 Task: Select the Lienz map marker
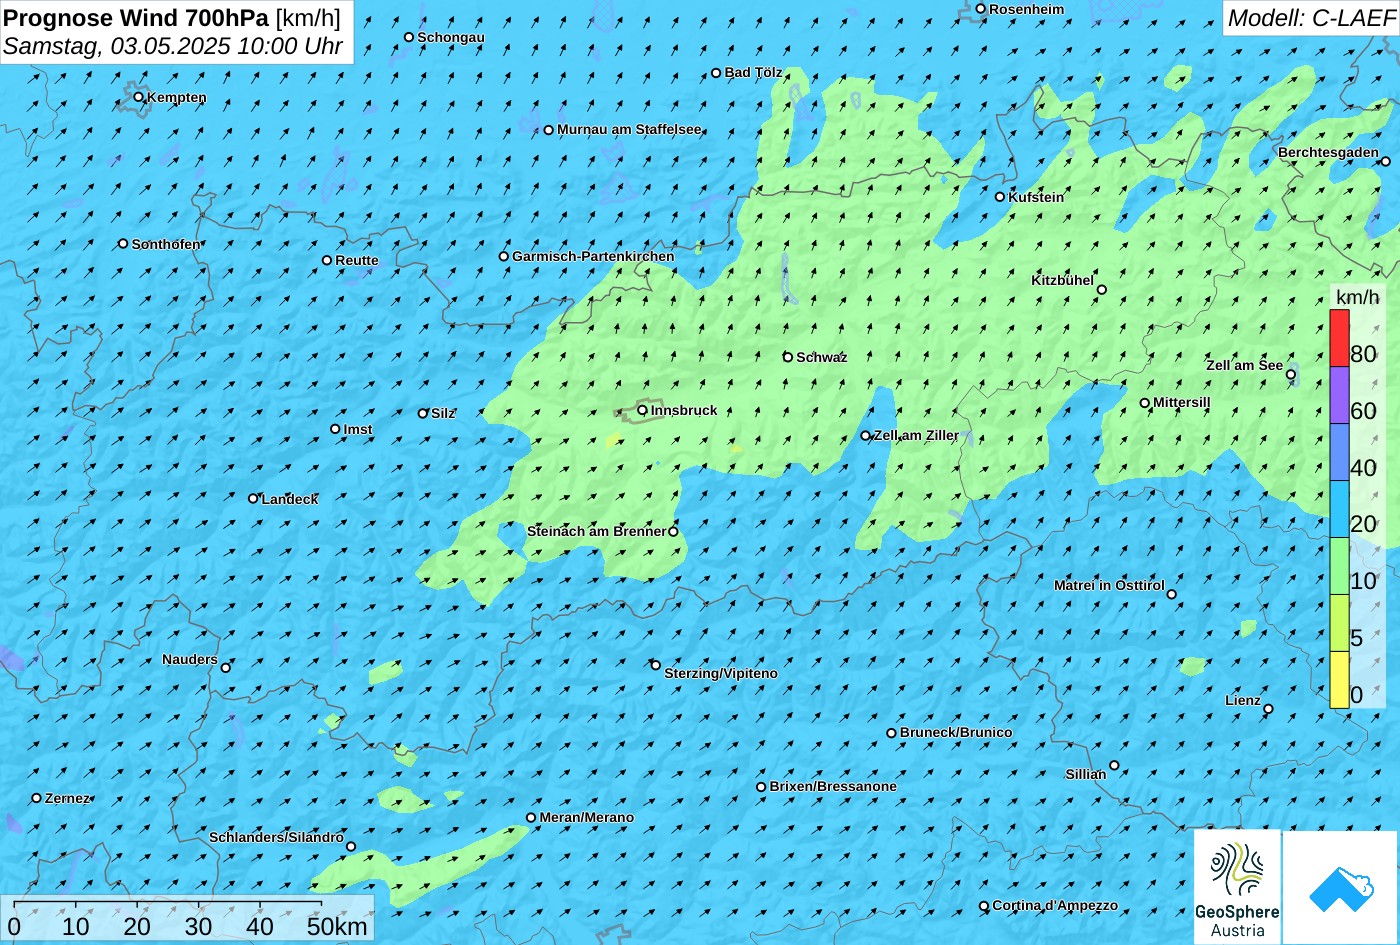click(1268, 709)
